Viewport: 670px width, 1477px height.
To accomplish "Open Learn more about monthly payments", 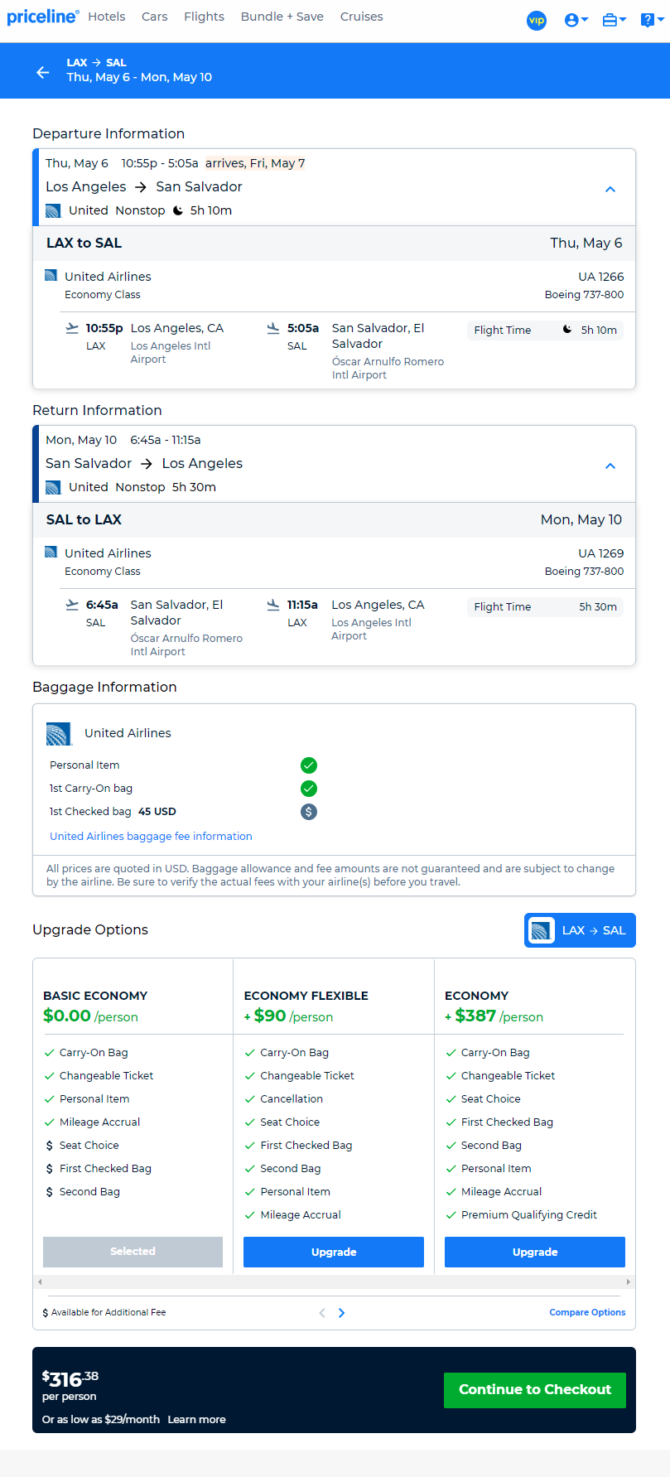I will coord(197,1419).
